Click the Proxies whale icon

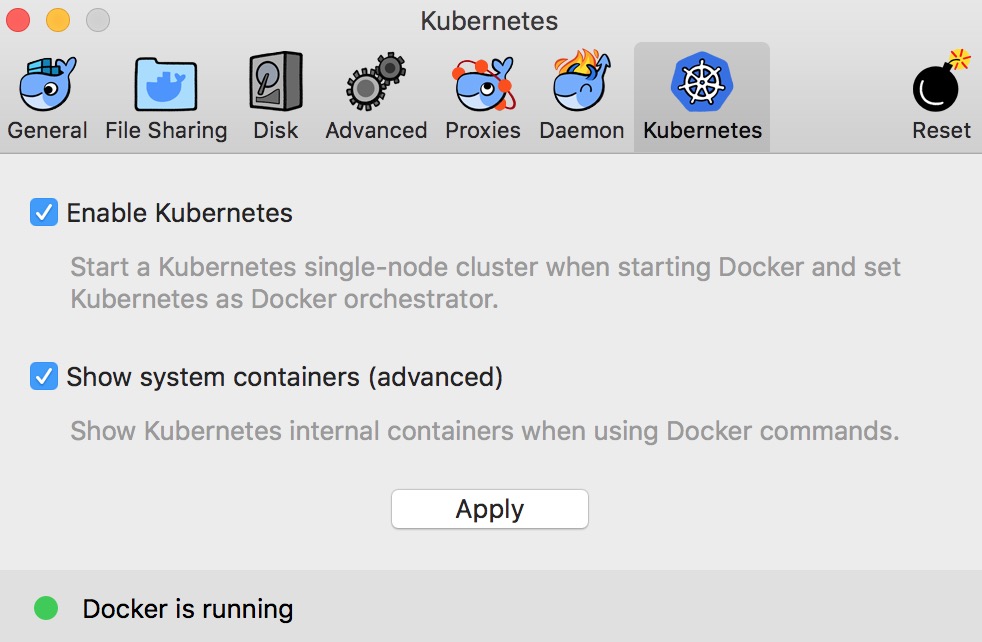483,84
